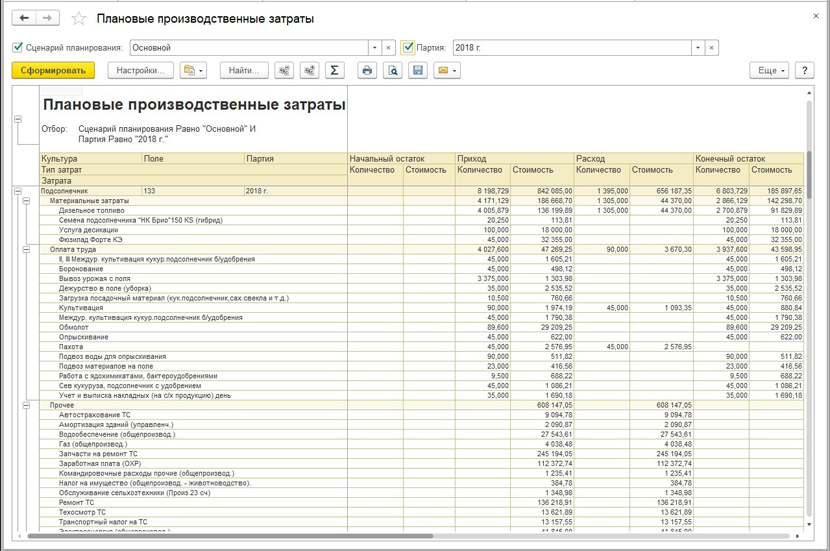The image size is (830, 551).
Task: Click the 'Сформировать' button
Action: tap(53, 71)
